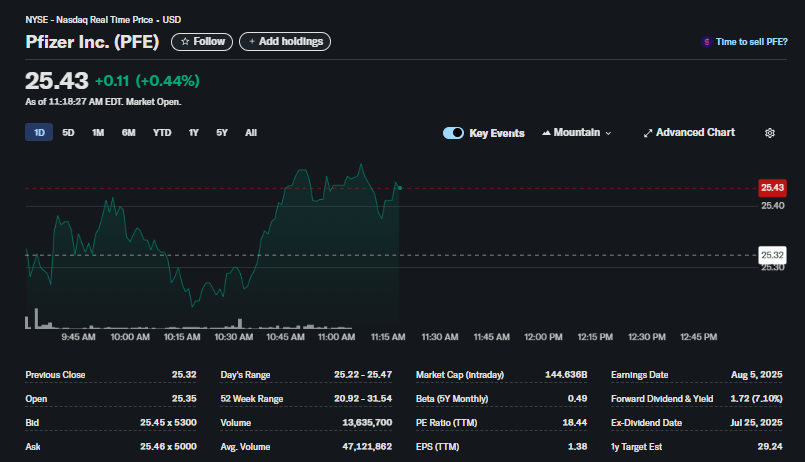Viewport: 805px width, 462px height.
Task: Click the EPS (TTM) value 1.38
Action: [x=578, y=447]
